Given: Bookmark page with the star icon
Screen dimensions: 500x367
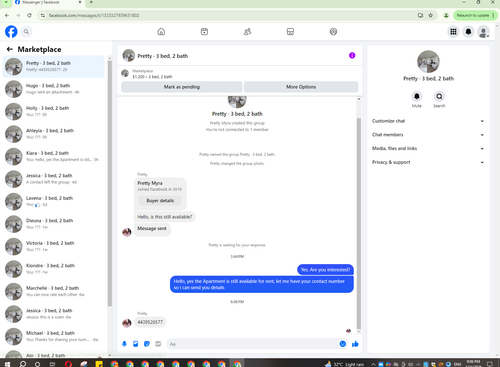Looking at the screenshot, I should click(430, 15).
